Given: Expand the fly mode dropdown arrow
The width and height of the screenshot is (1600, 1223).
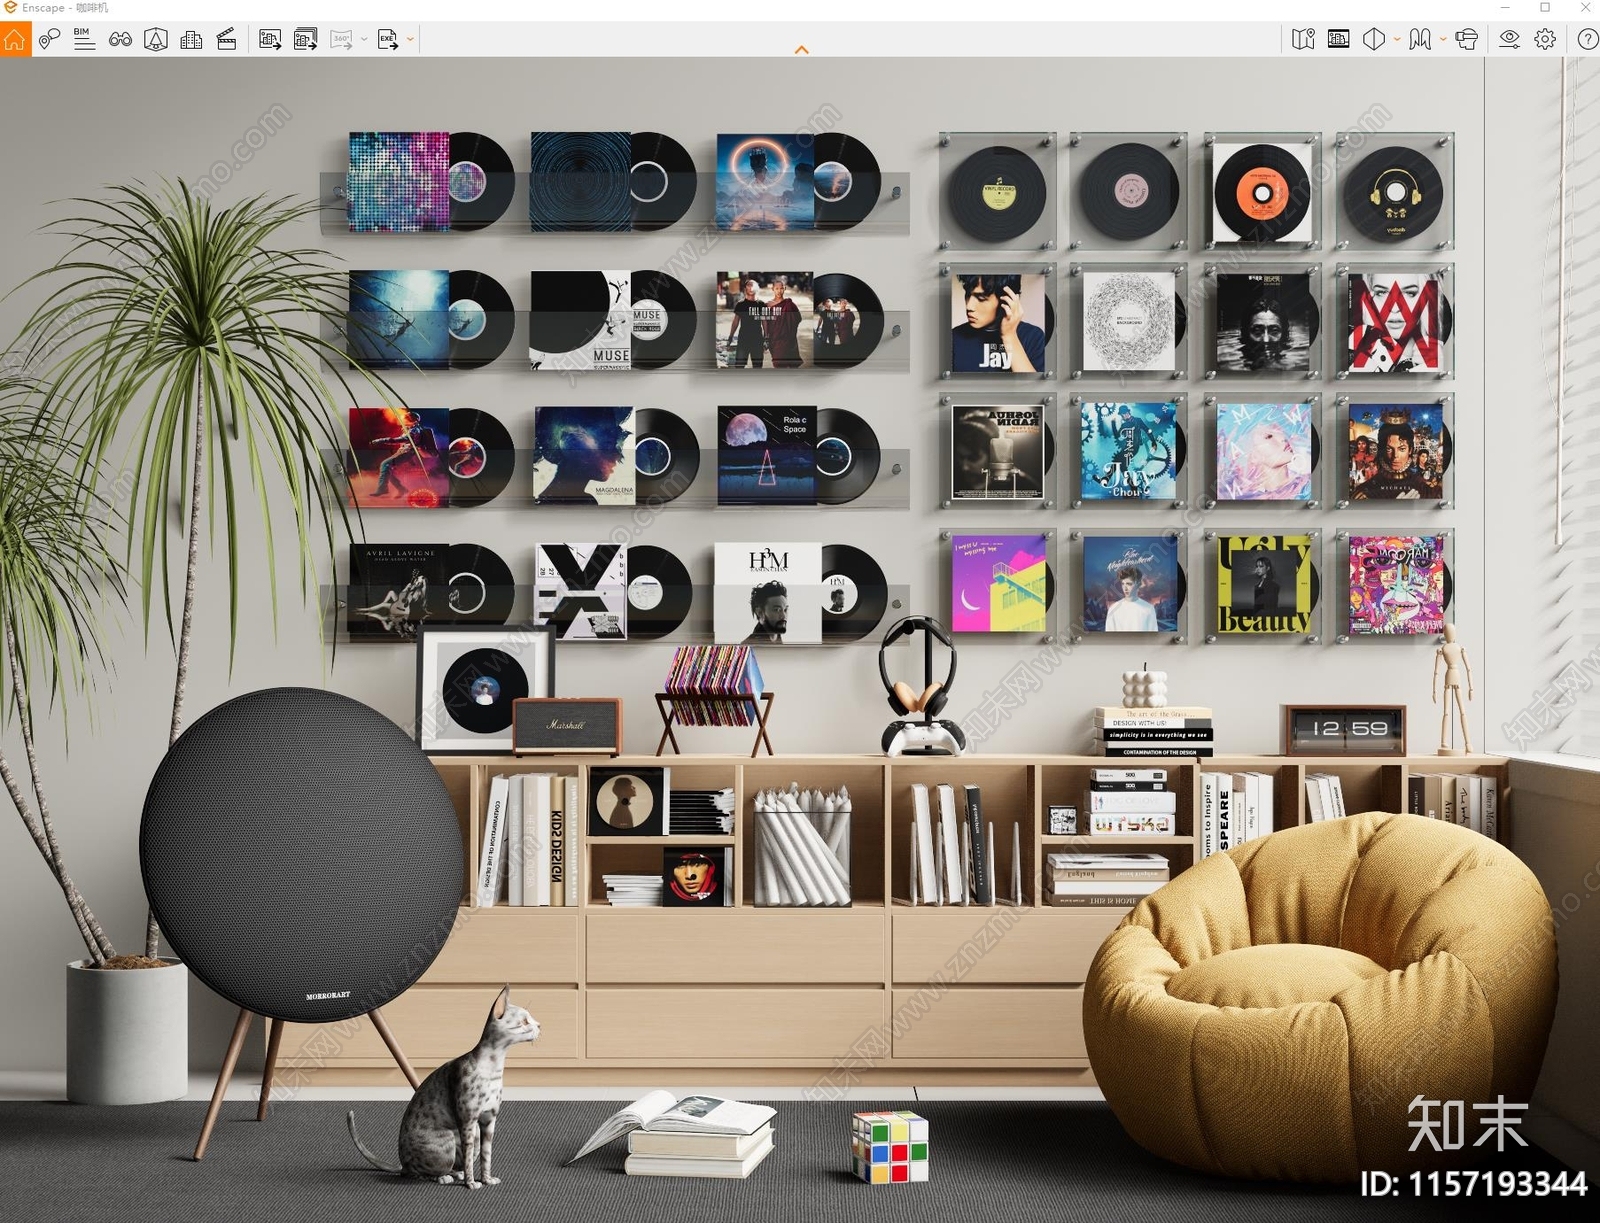Looking at the screenshot, I should click(x=1443, y=40).
